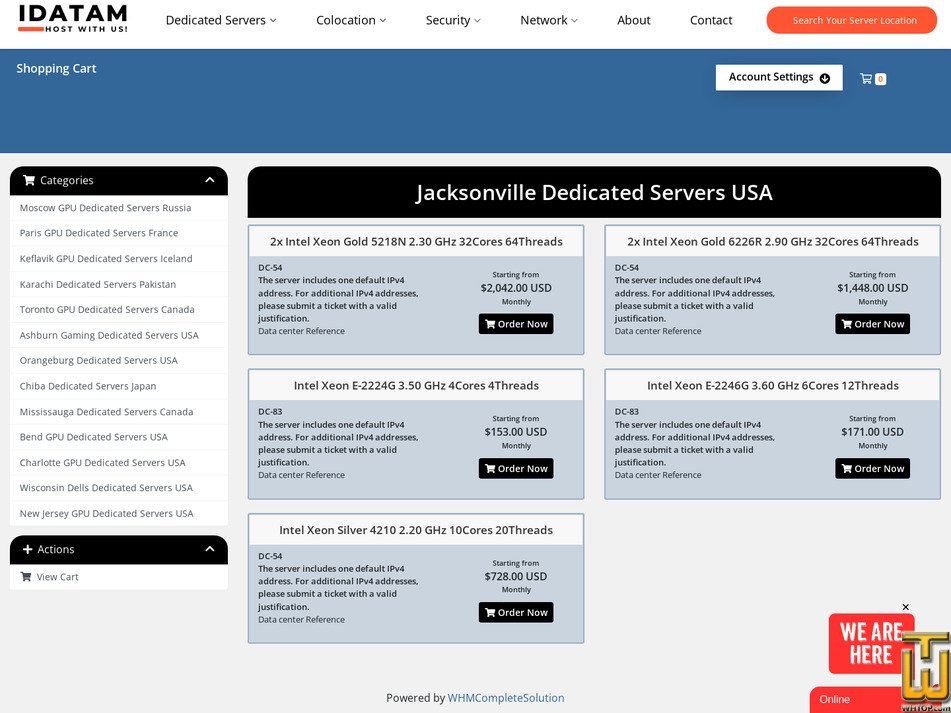Screen dimensions: 951x713
Task: Order the Xeon Silver 4210 server
Action: click(516, 612)
